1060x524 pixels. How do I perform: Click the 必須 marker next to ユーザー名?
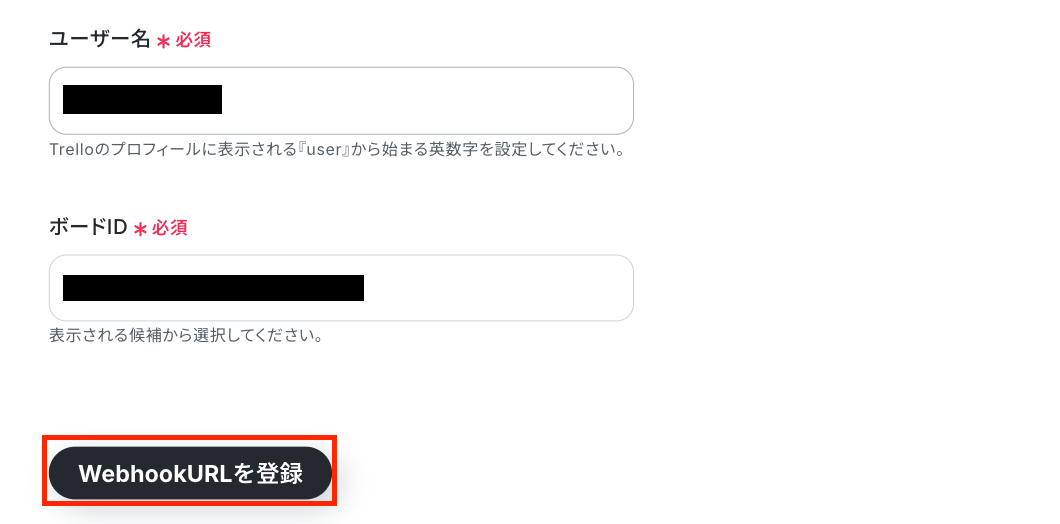[x=193, y=40]
